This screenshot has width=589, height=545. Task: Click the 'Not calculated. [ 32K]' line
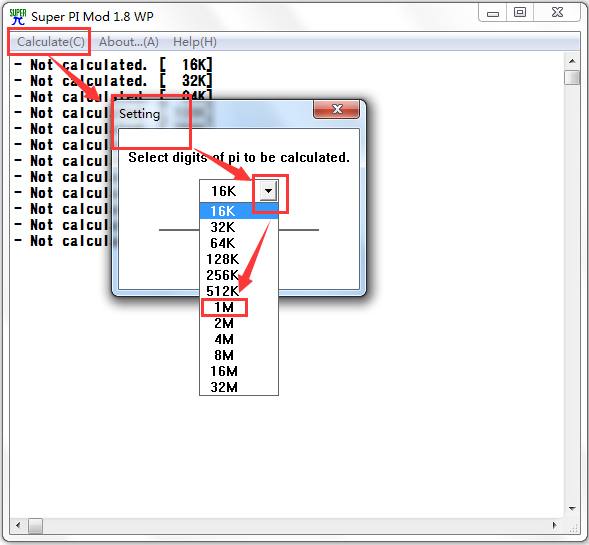(x=113, y=80)
